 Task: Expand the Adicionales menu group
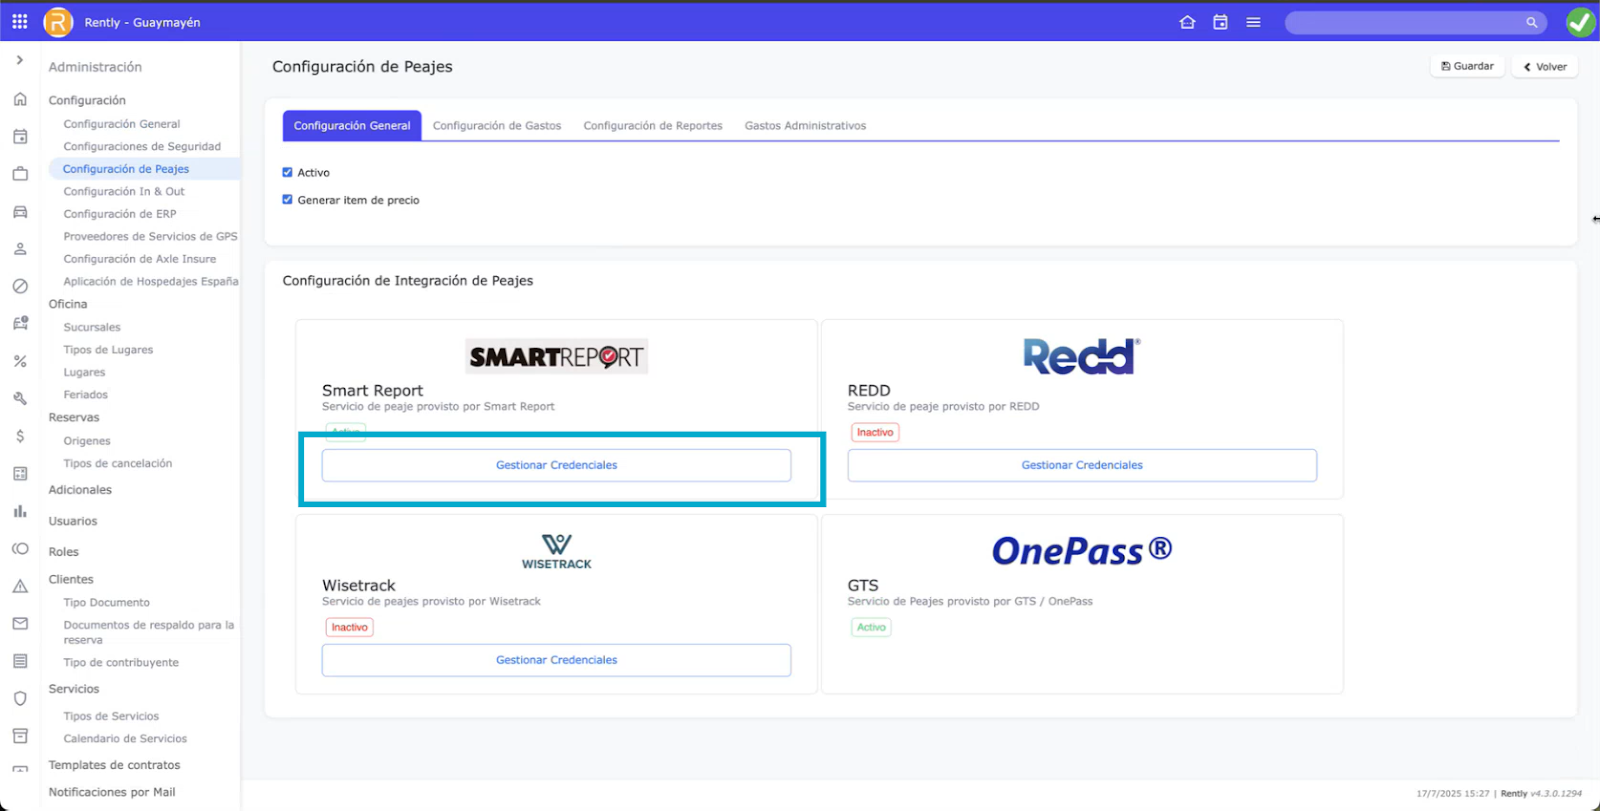coord(80,490)
